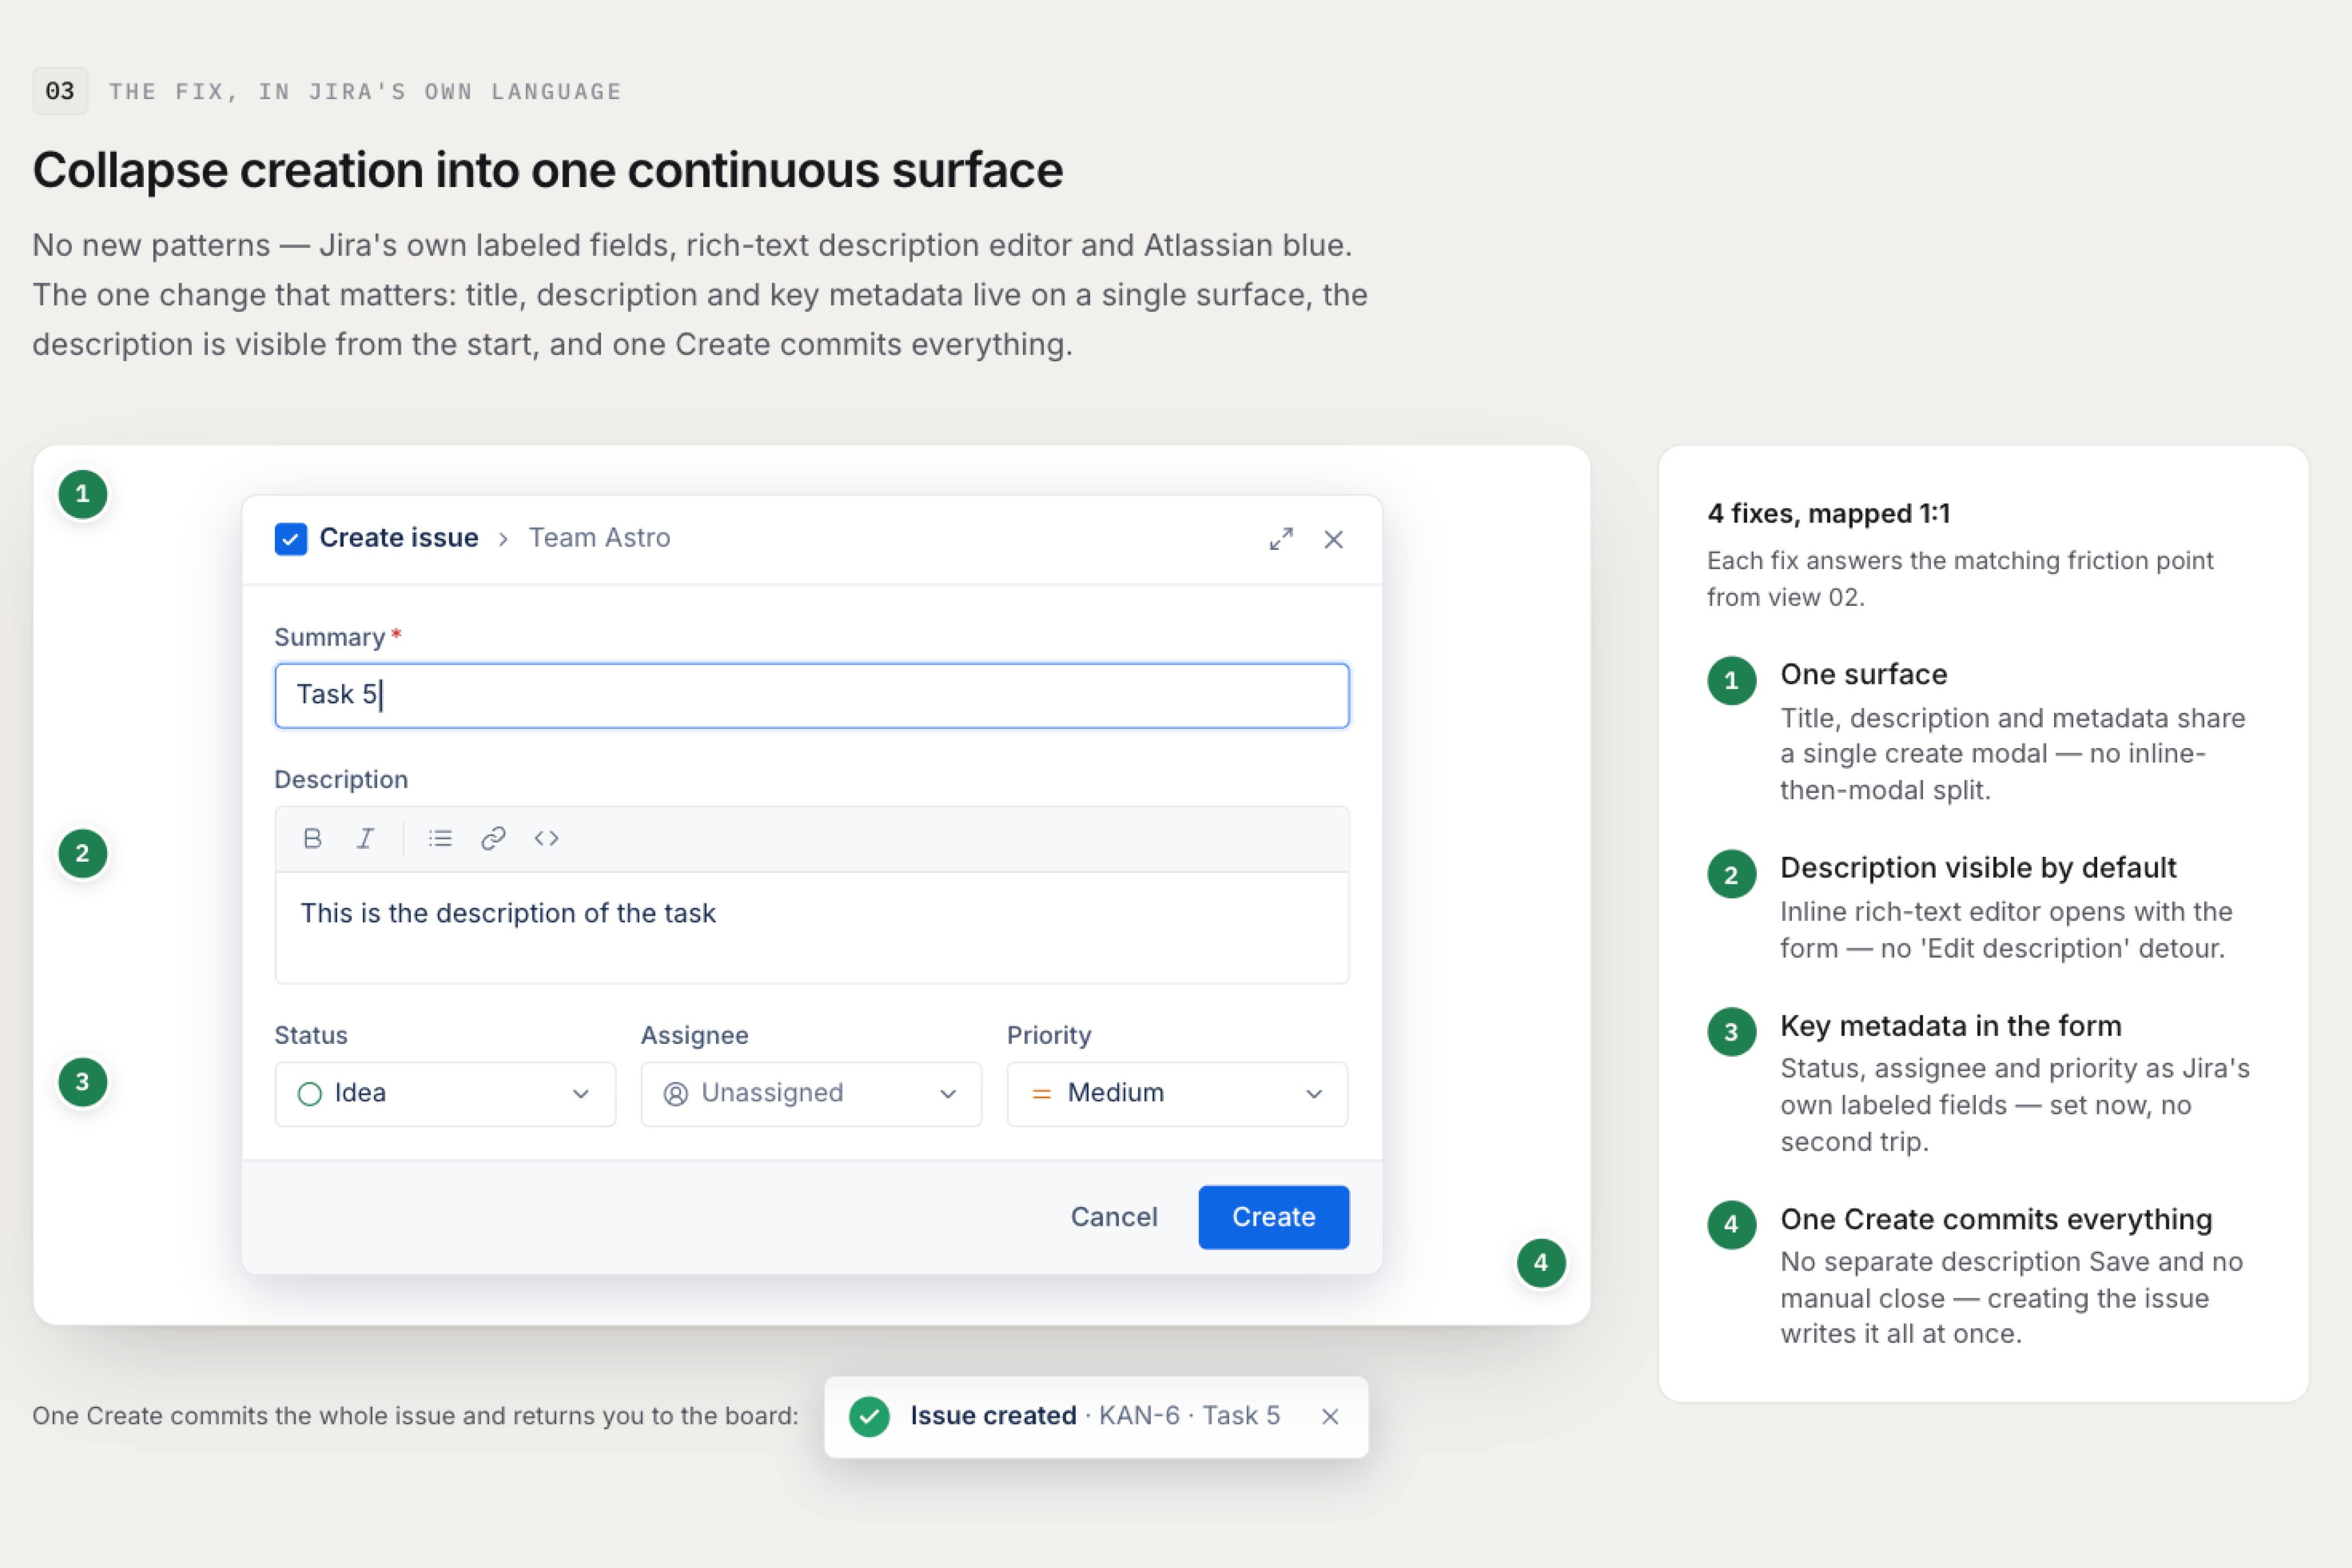
Task: Click the '4 fixes, mapped 1:1' title
Action: pos(1829,514)
